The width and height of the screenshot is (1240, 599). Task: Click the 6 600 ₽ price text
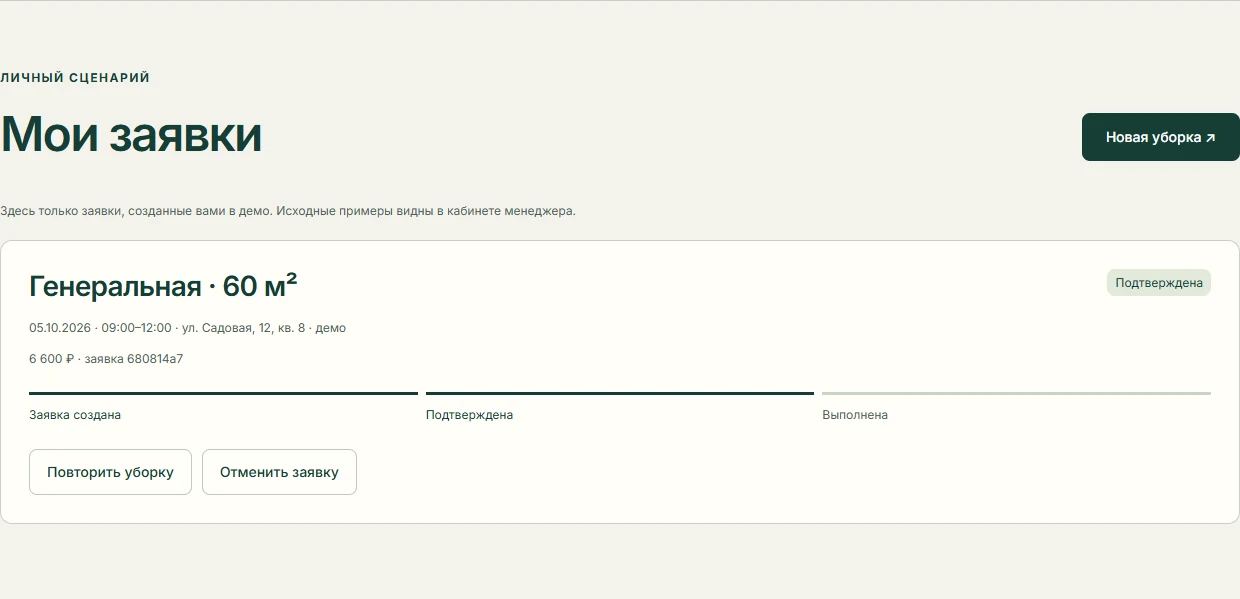tap(52, 358)
